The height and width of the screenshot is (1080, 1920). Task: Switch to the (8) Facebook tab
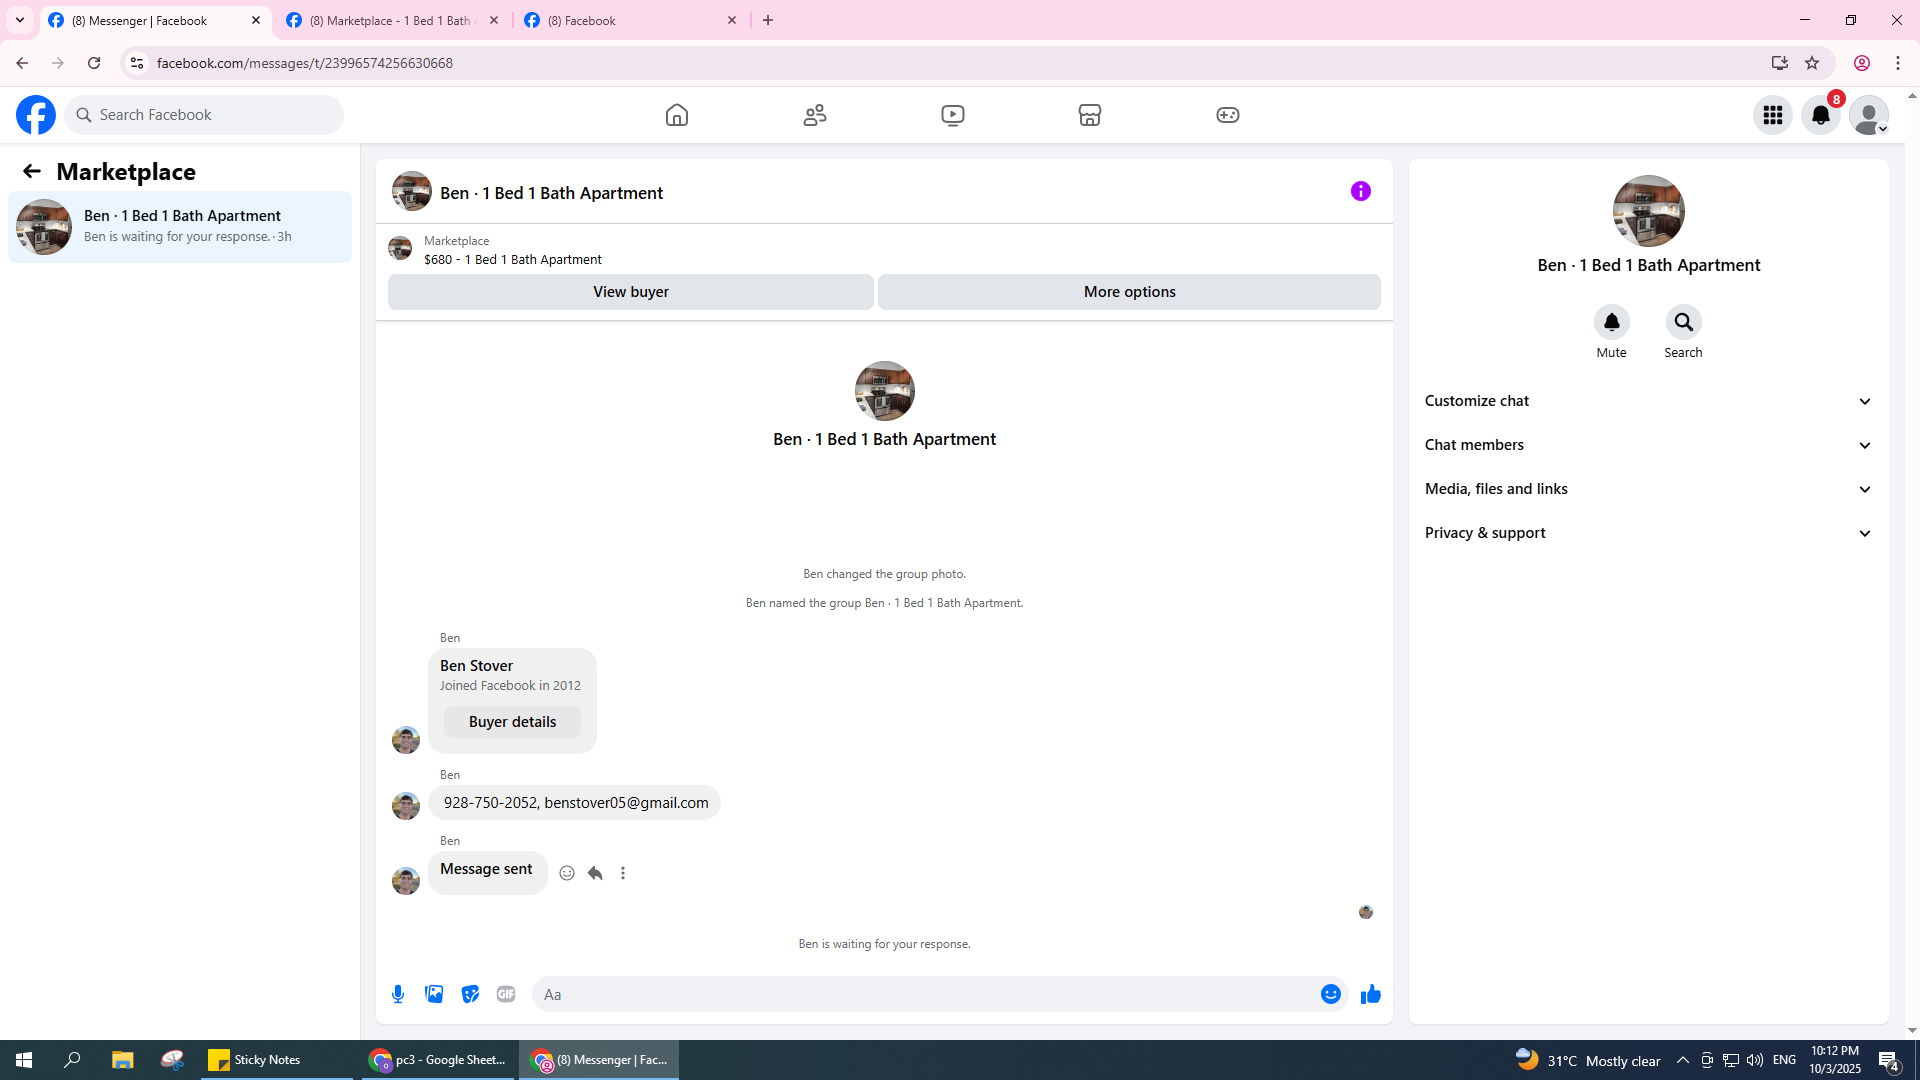(630, 20)
